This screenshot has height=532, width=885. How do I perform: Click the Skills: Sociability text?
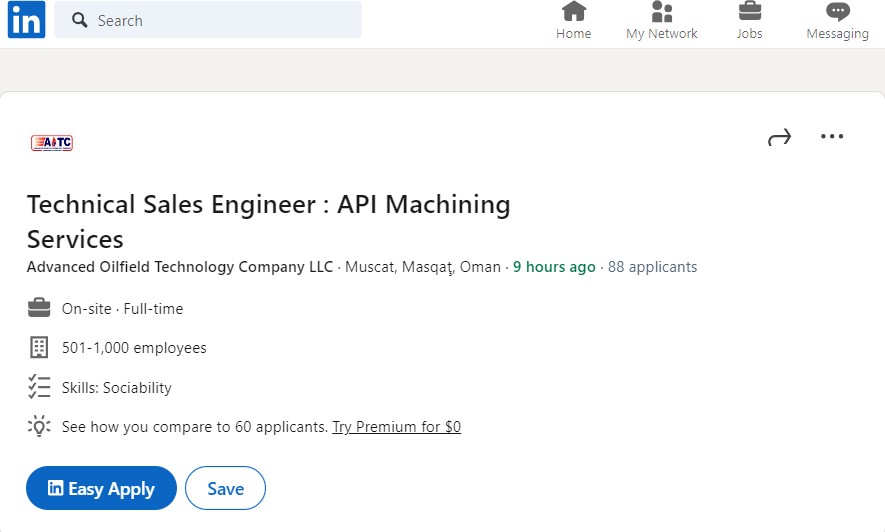117,388
